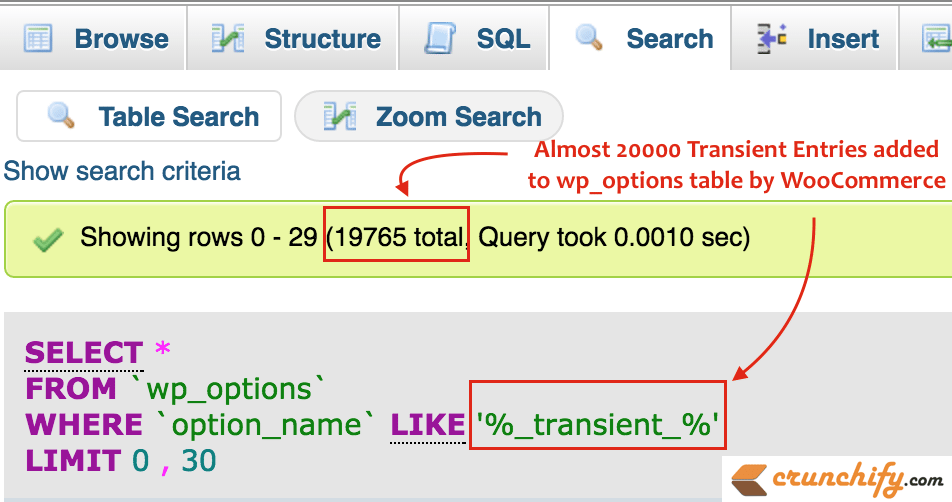This screenshot has height=502, width=952.
Task: Click the Structure tab icon
Action: (x=228, y=39)
